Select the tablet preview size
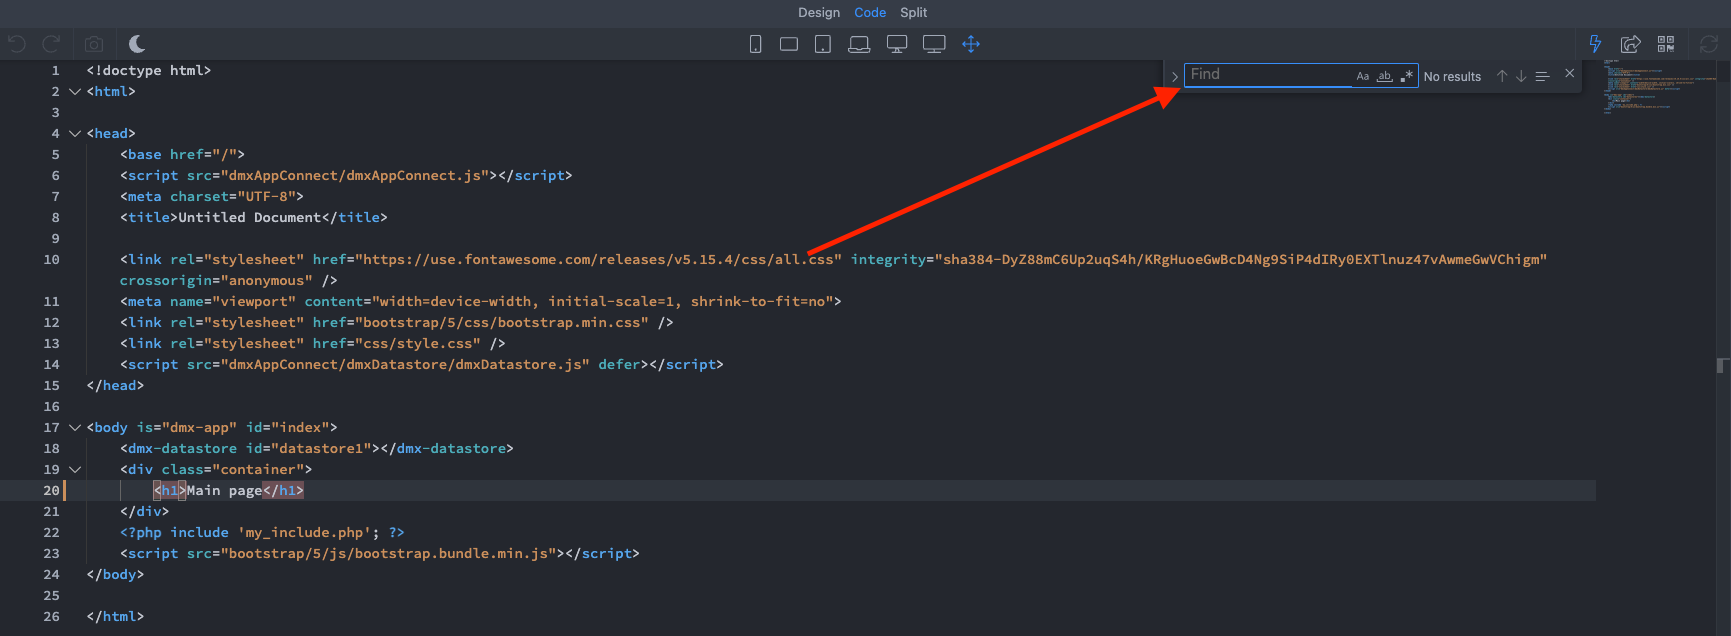The image size is (1731, 636). pos(823,44)
